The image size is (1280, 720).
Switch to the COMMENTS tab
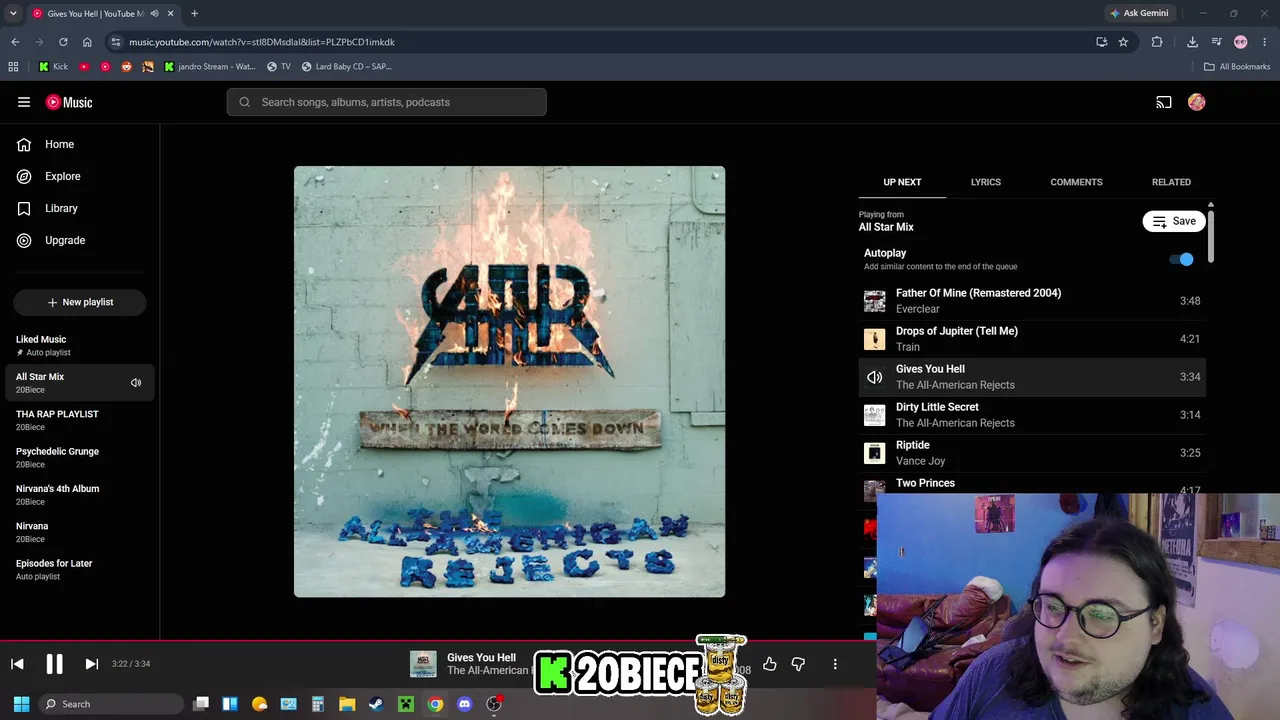tap(1076, 182)
